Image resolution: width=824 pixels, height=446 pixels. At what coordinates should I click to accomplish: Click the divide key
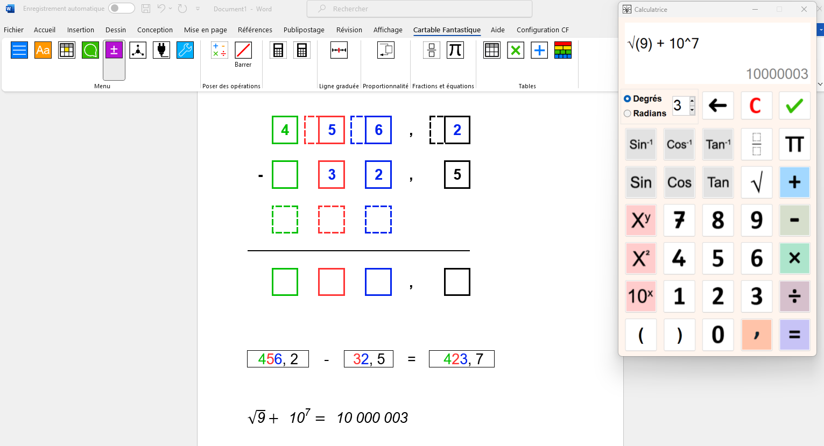[794, 296]
